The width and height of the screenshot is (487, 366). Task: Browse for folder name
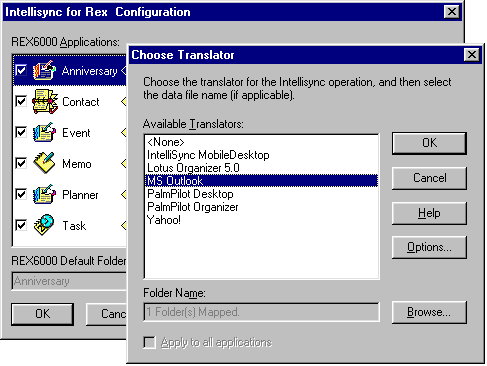tap(429, 312)
